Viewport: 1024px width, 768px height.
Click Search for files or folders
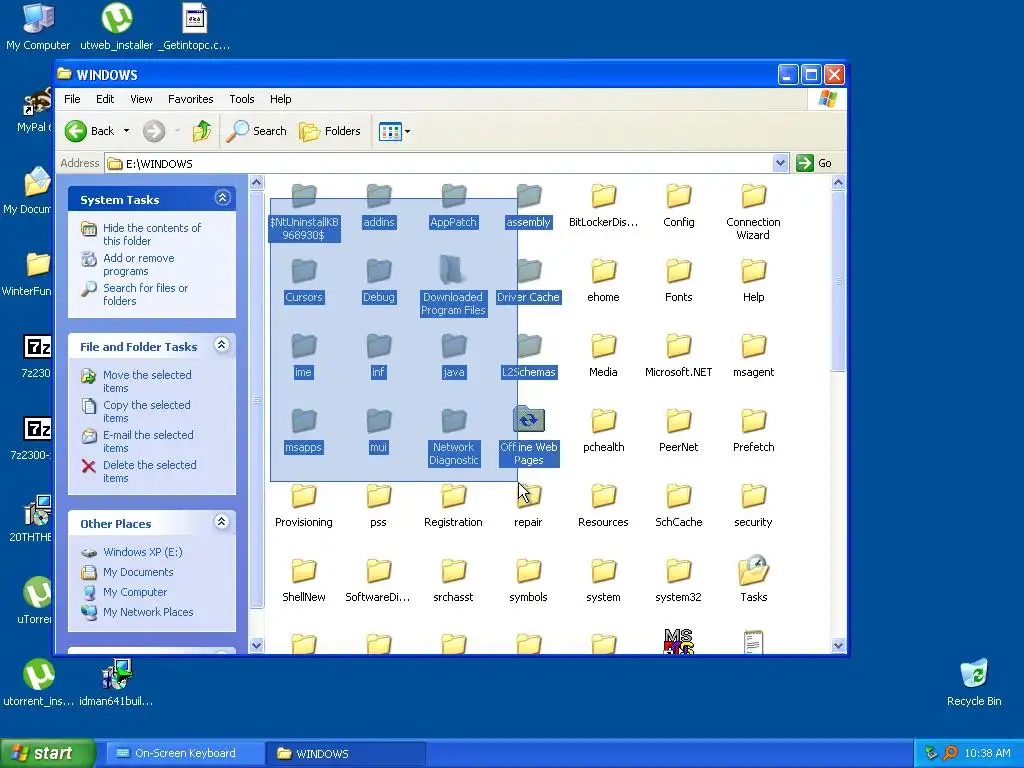tap(145, 295)
